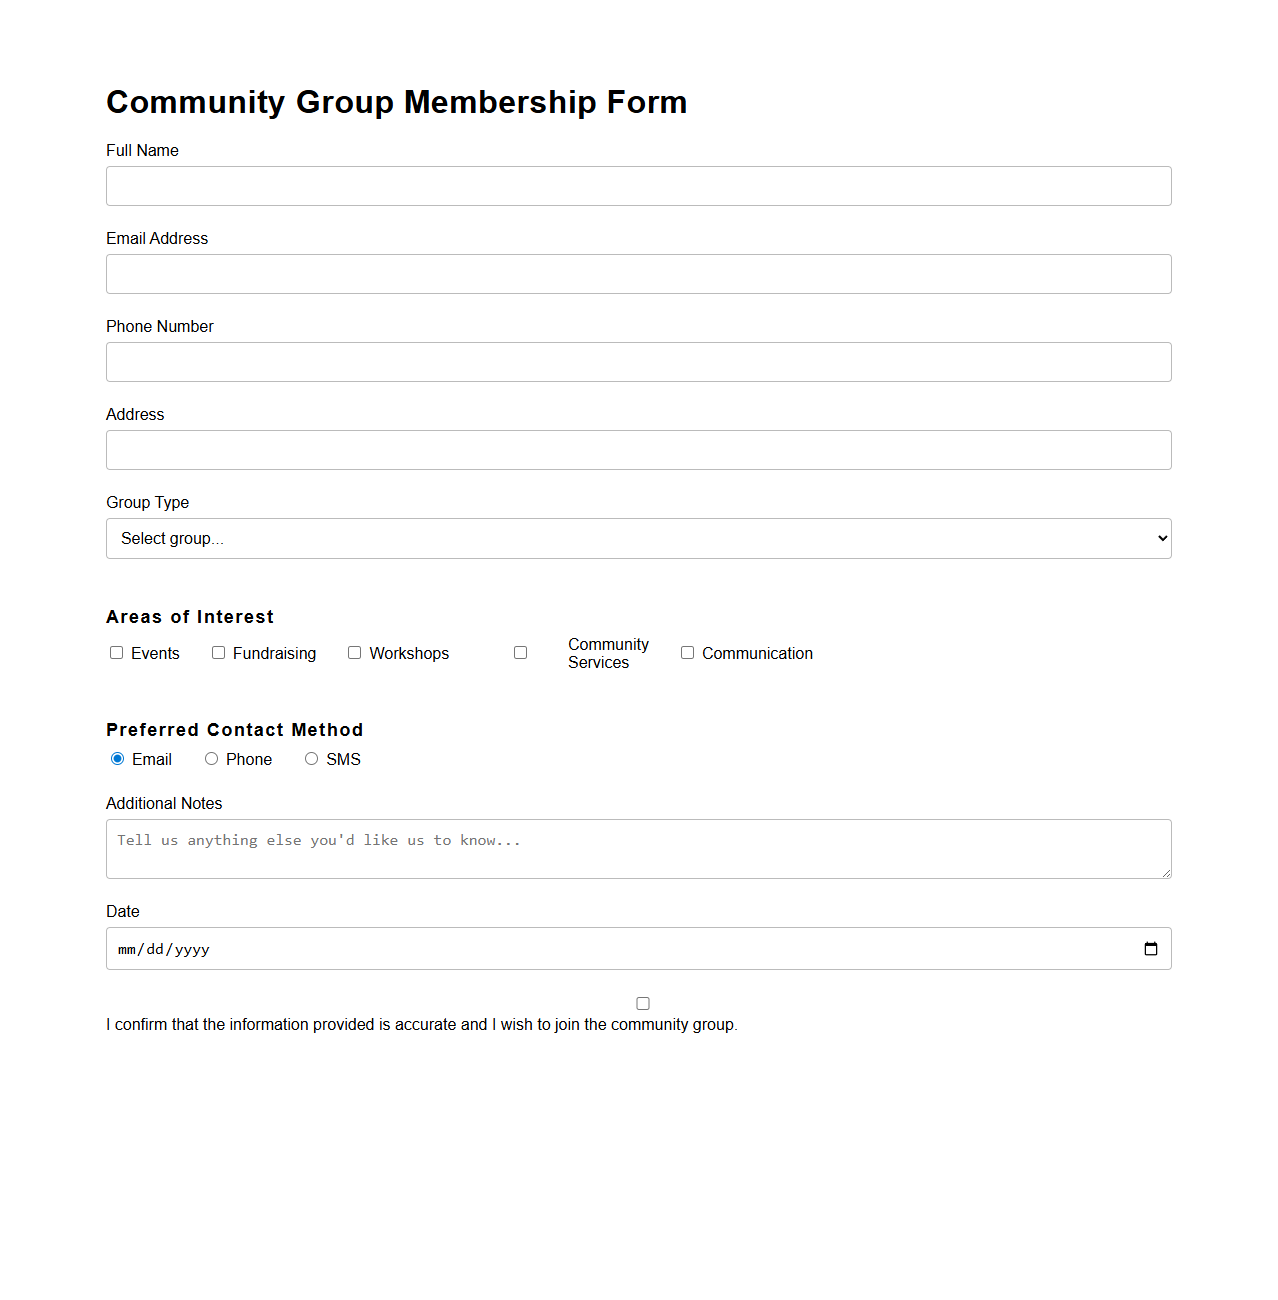Enable the Fundraising checkbox
This screenshot has width=1278, height=1300.
(218, 652)
